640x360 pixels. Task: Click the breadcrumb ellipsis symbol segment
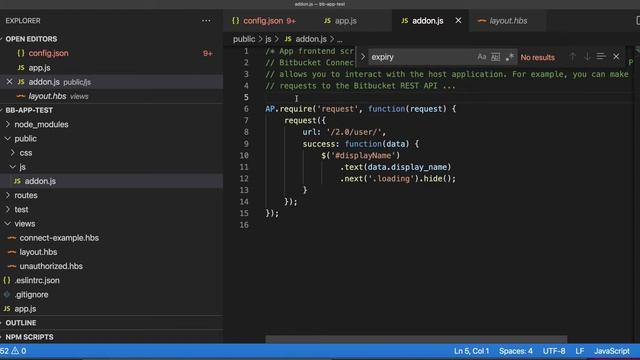click(x=340, y=40)
